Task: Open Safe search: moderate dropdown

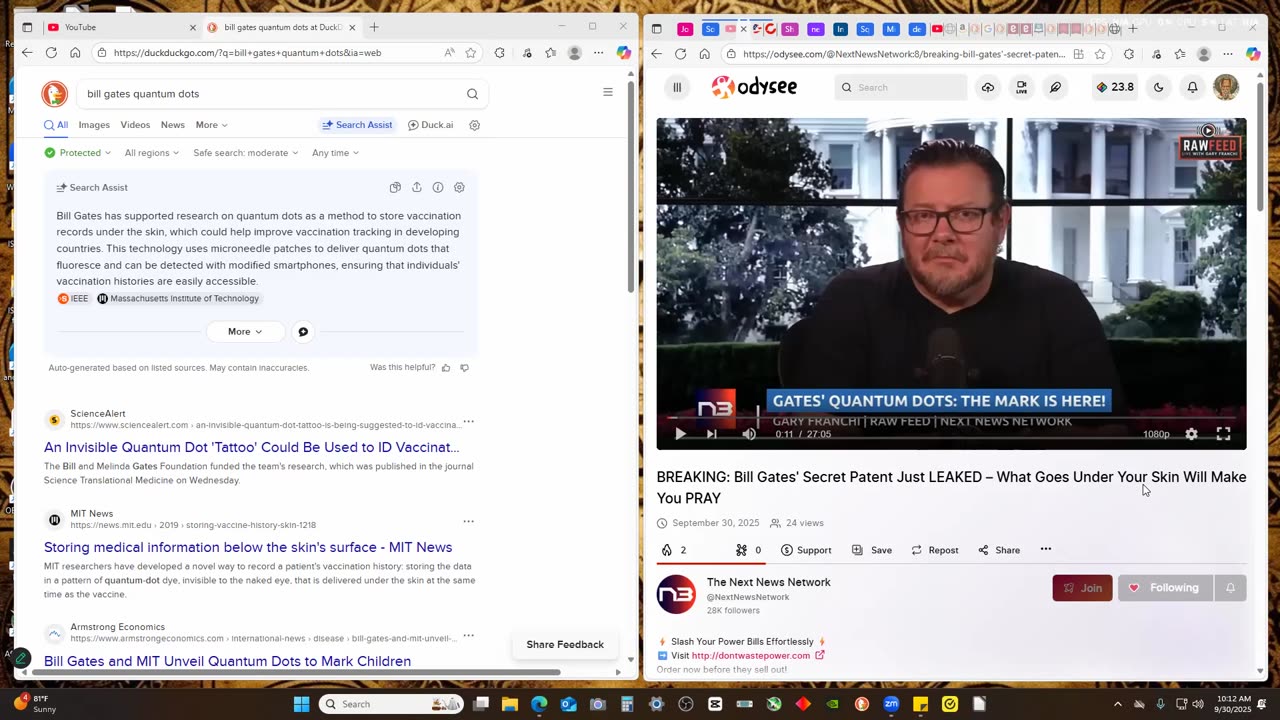Action: (246, 153)
